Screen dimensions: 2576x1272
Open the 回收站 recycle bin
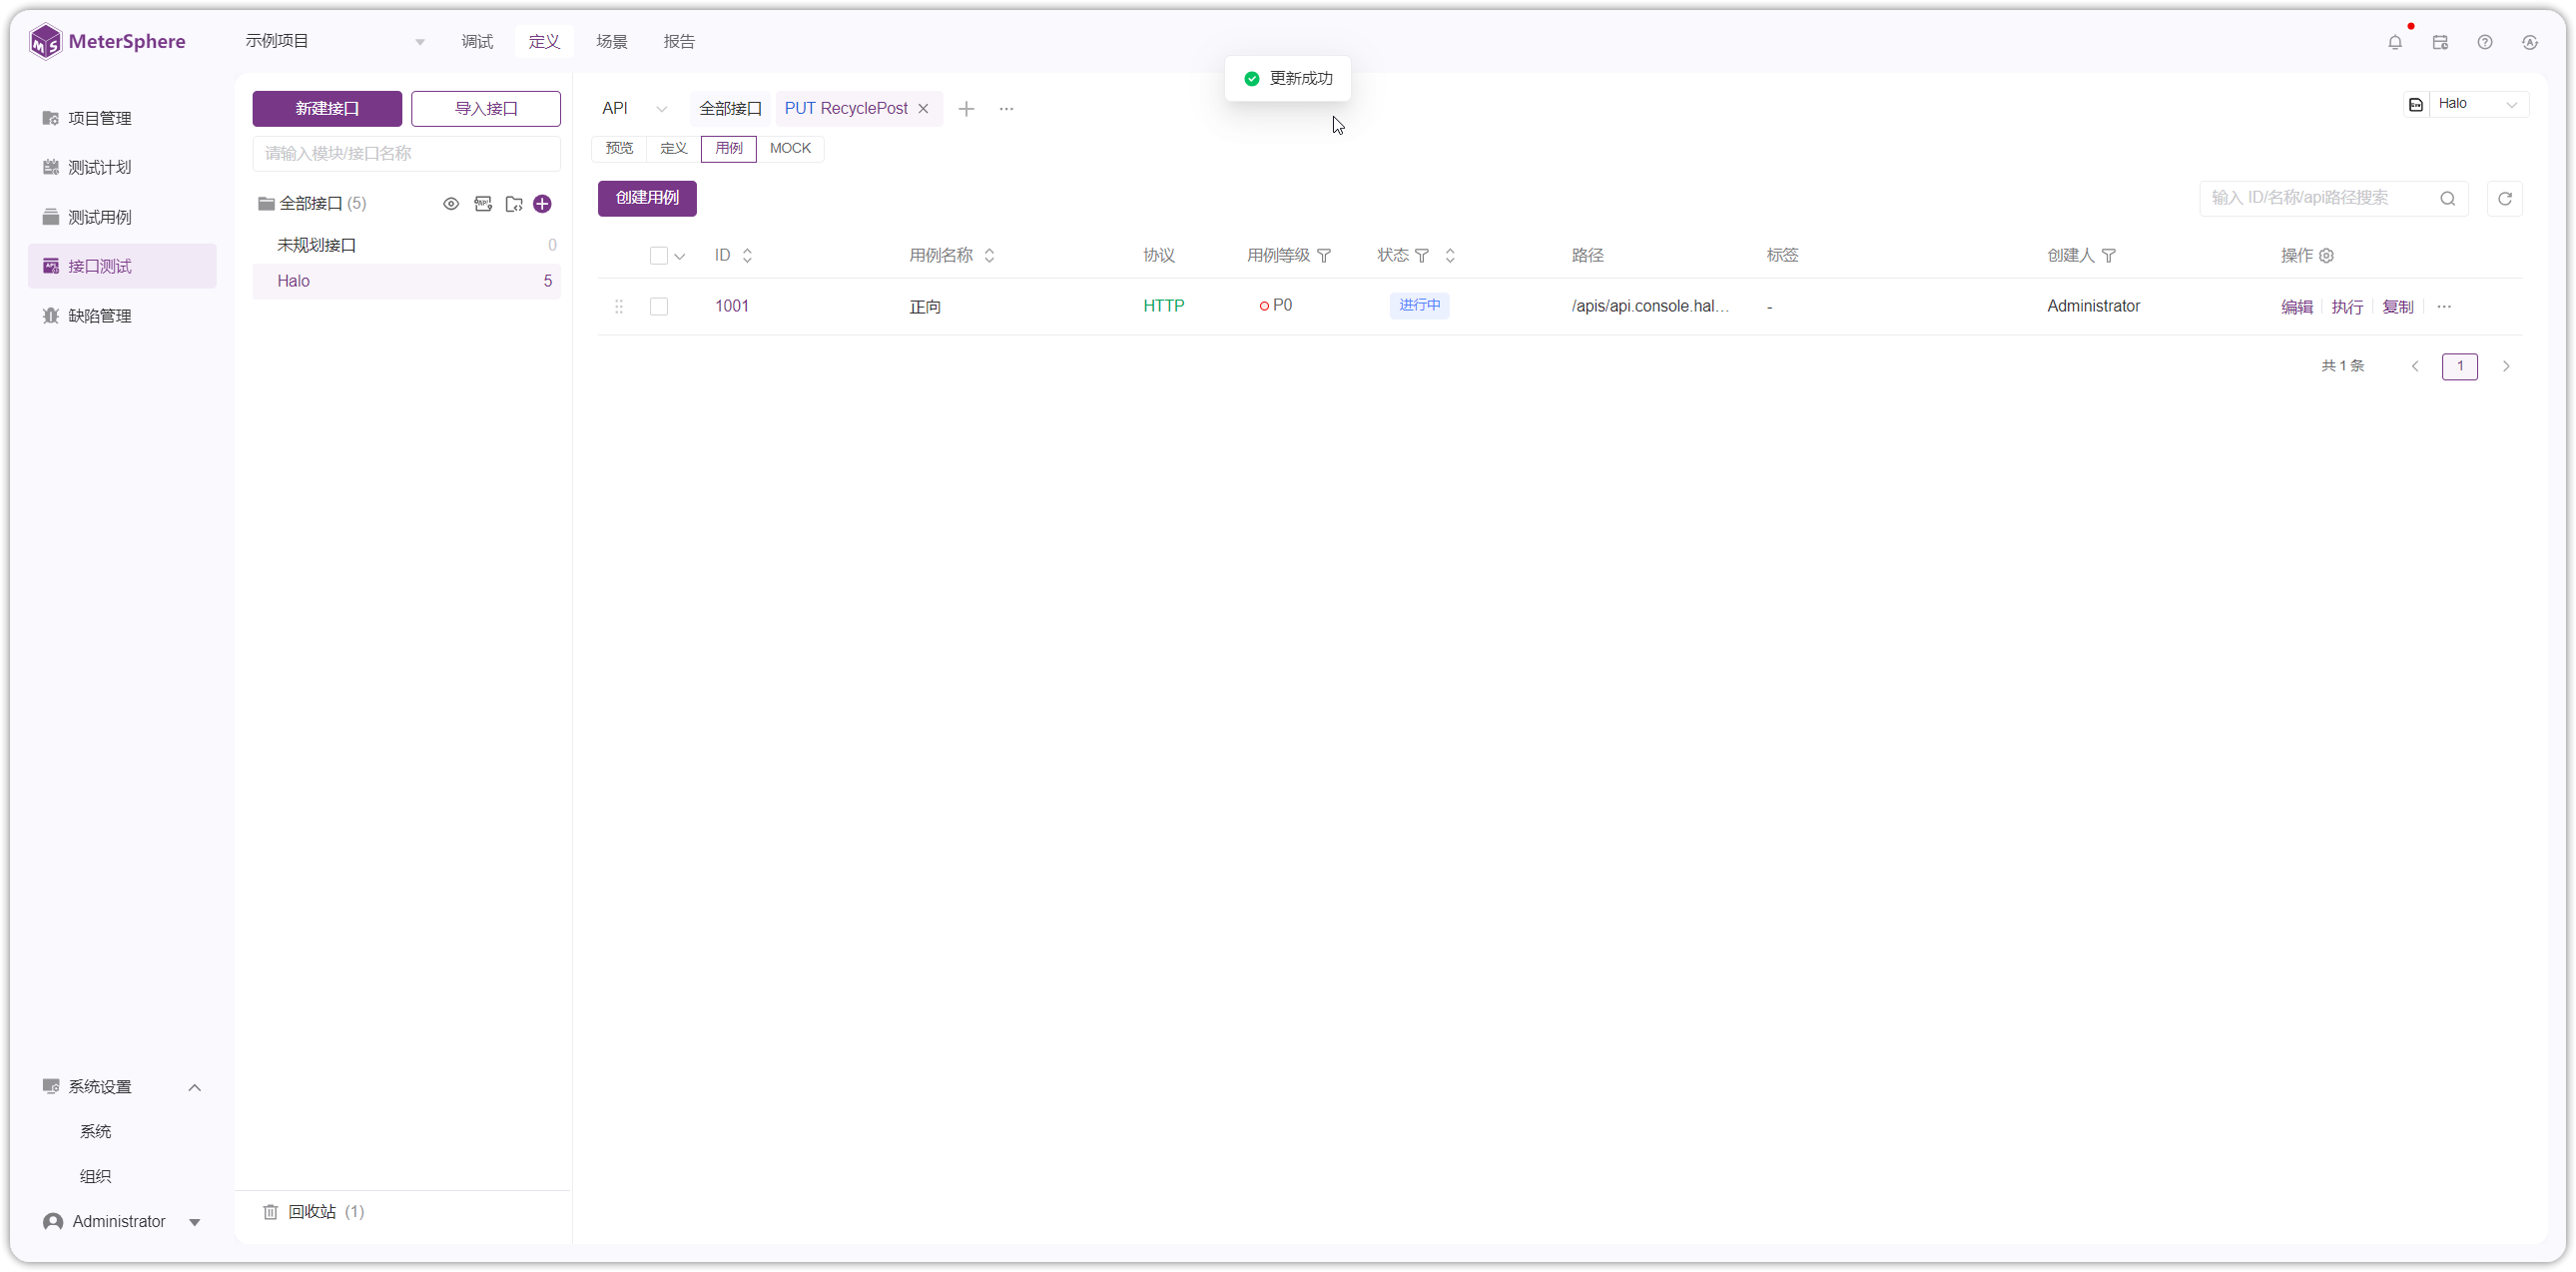point(314,1212)
